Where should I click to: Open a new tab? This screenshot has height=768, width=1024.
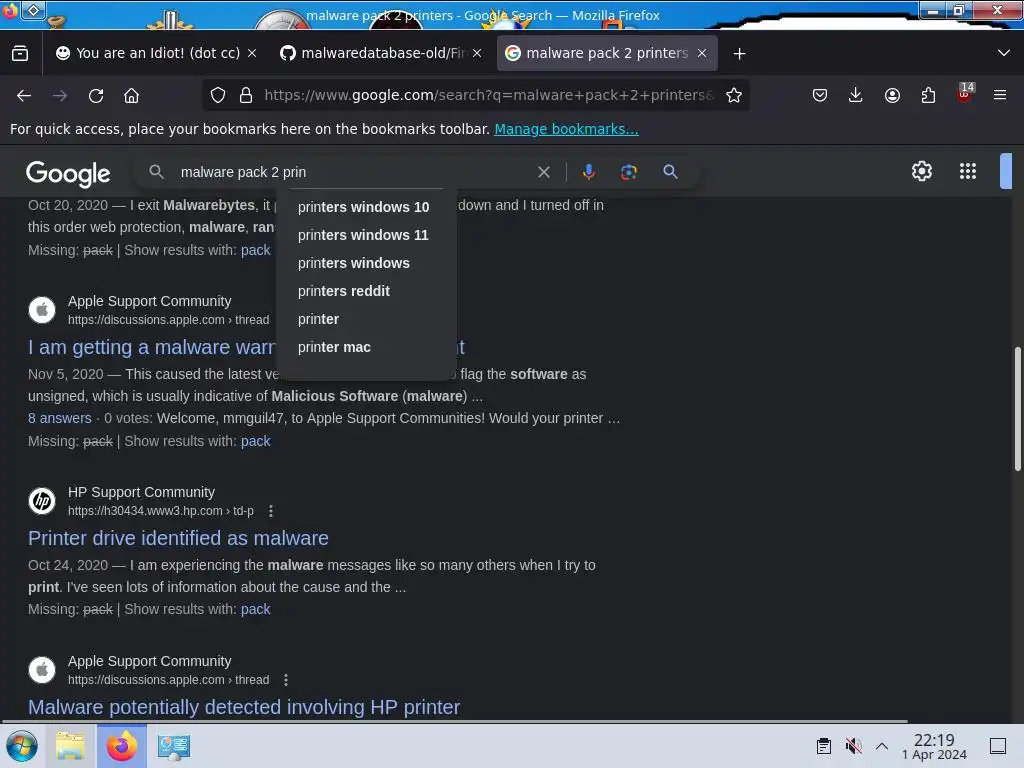(739, 54)
